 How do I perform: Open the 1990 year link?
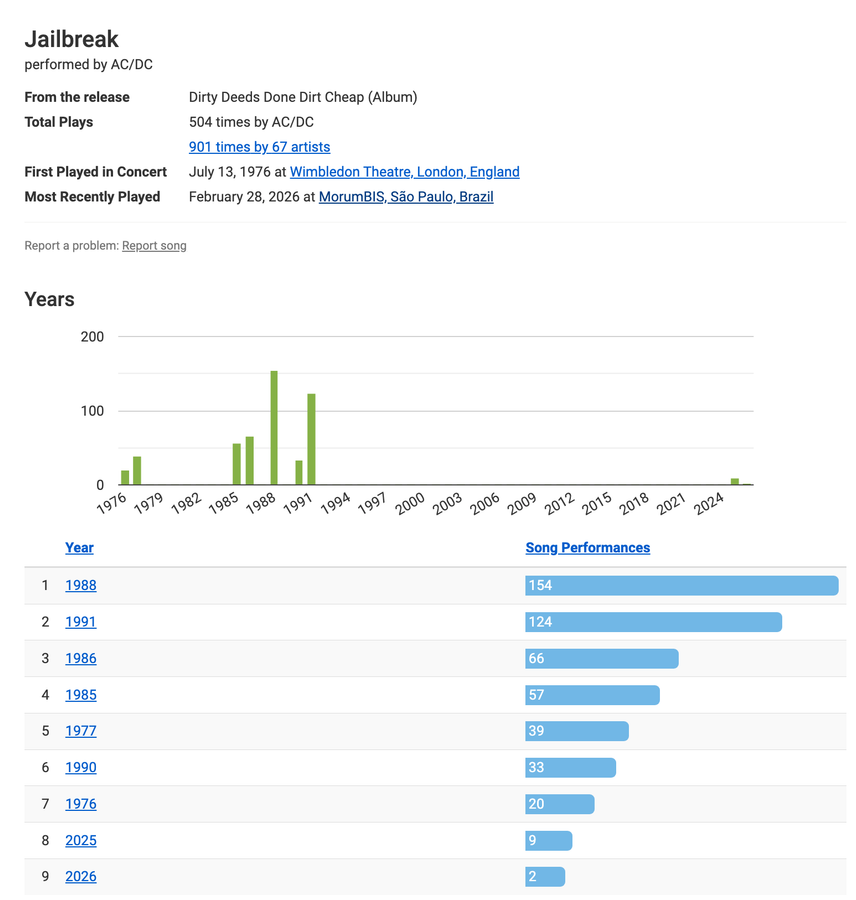point(81,768)
